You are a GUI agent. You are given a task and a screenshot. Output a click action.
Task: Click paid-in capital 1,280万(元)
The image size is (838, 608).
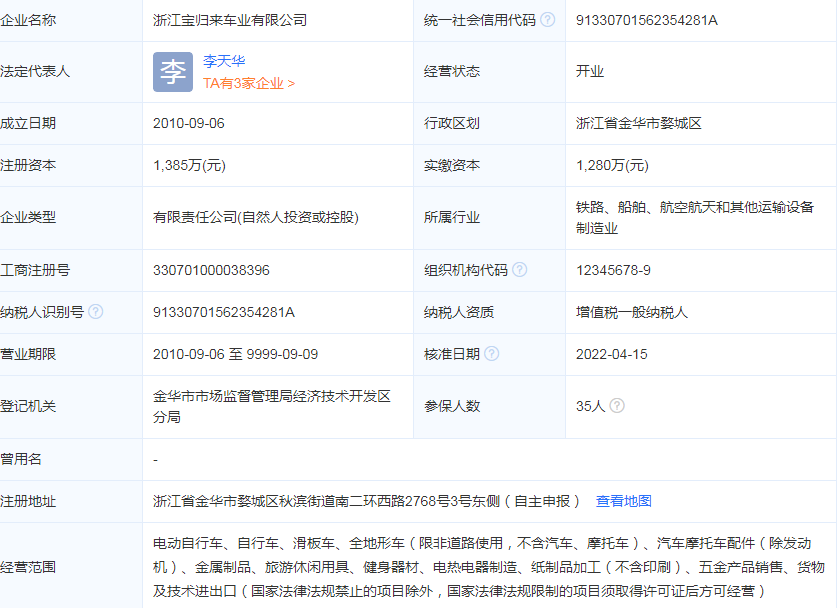[612, 165]
